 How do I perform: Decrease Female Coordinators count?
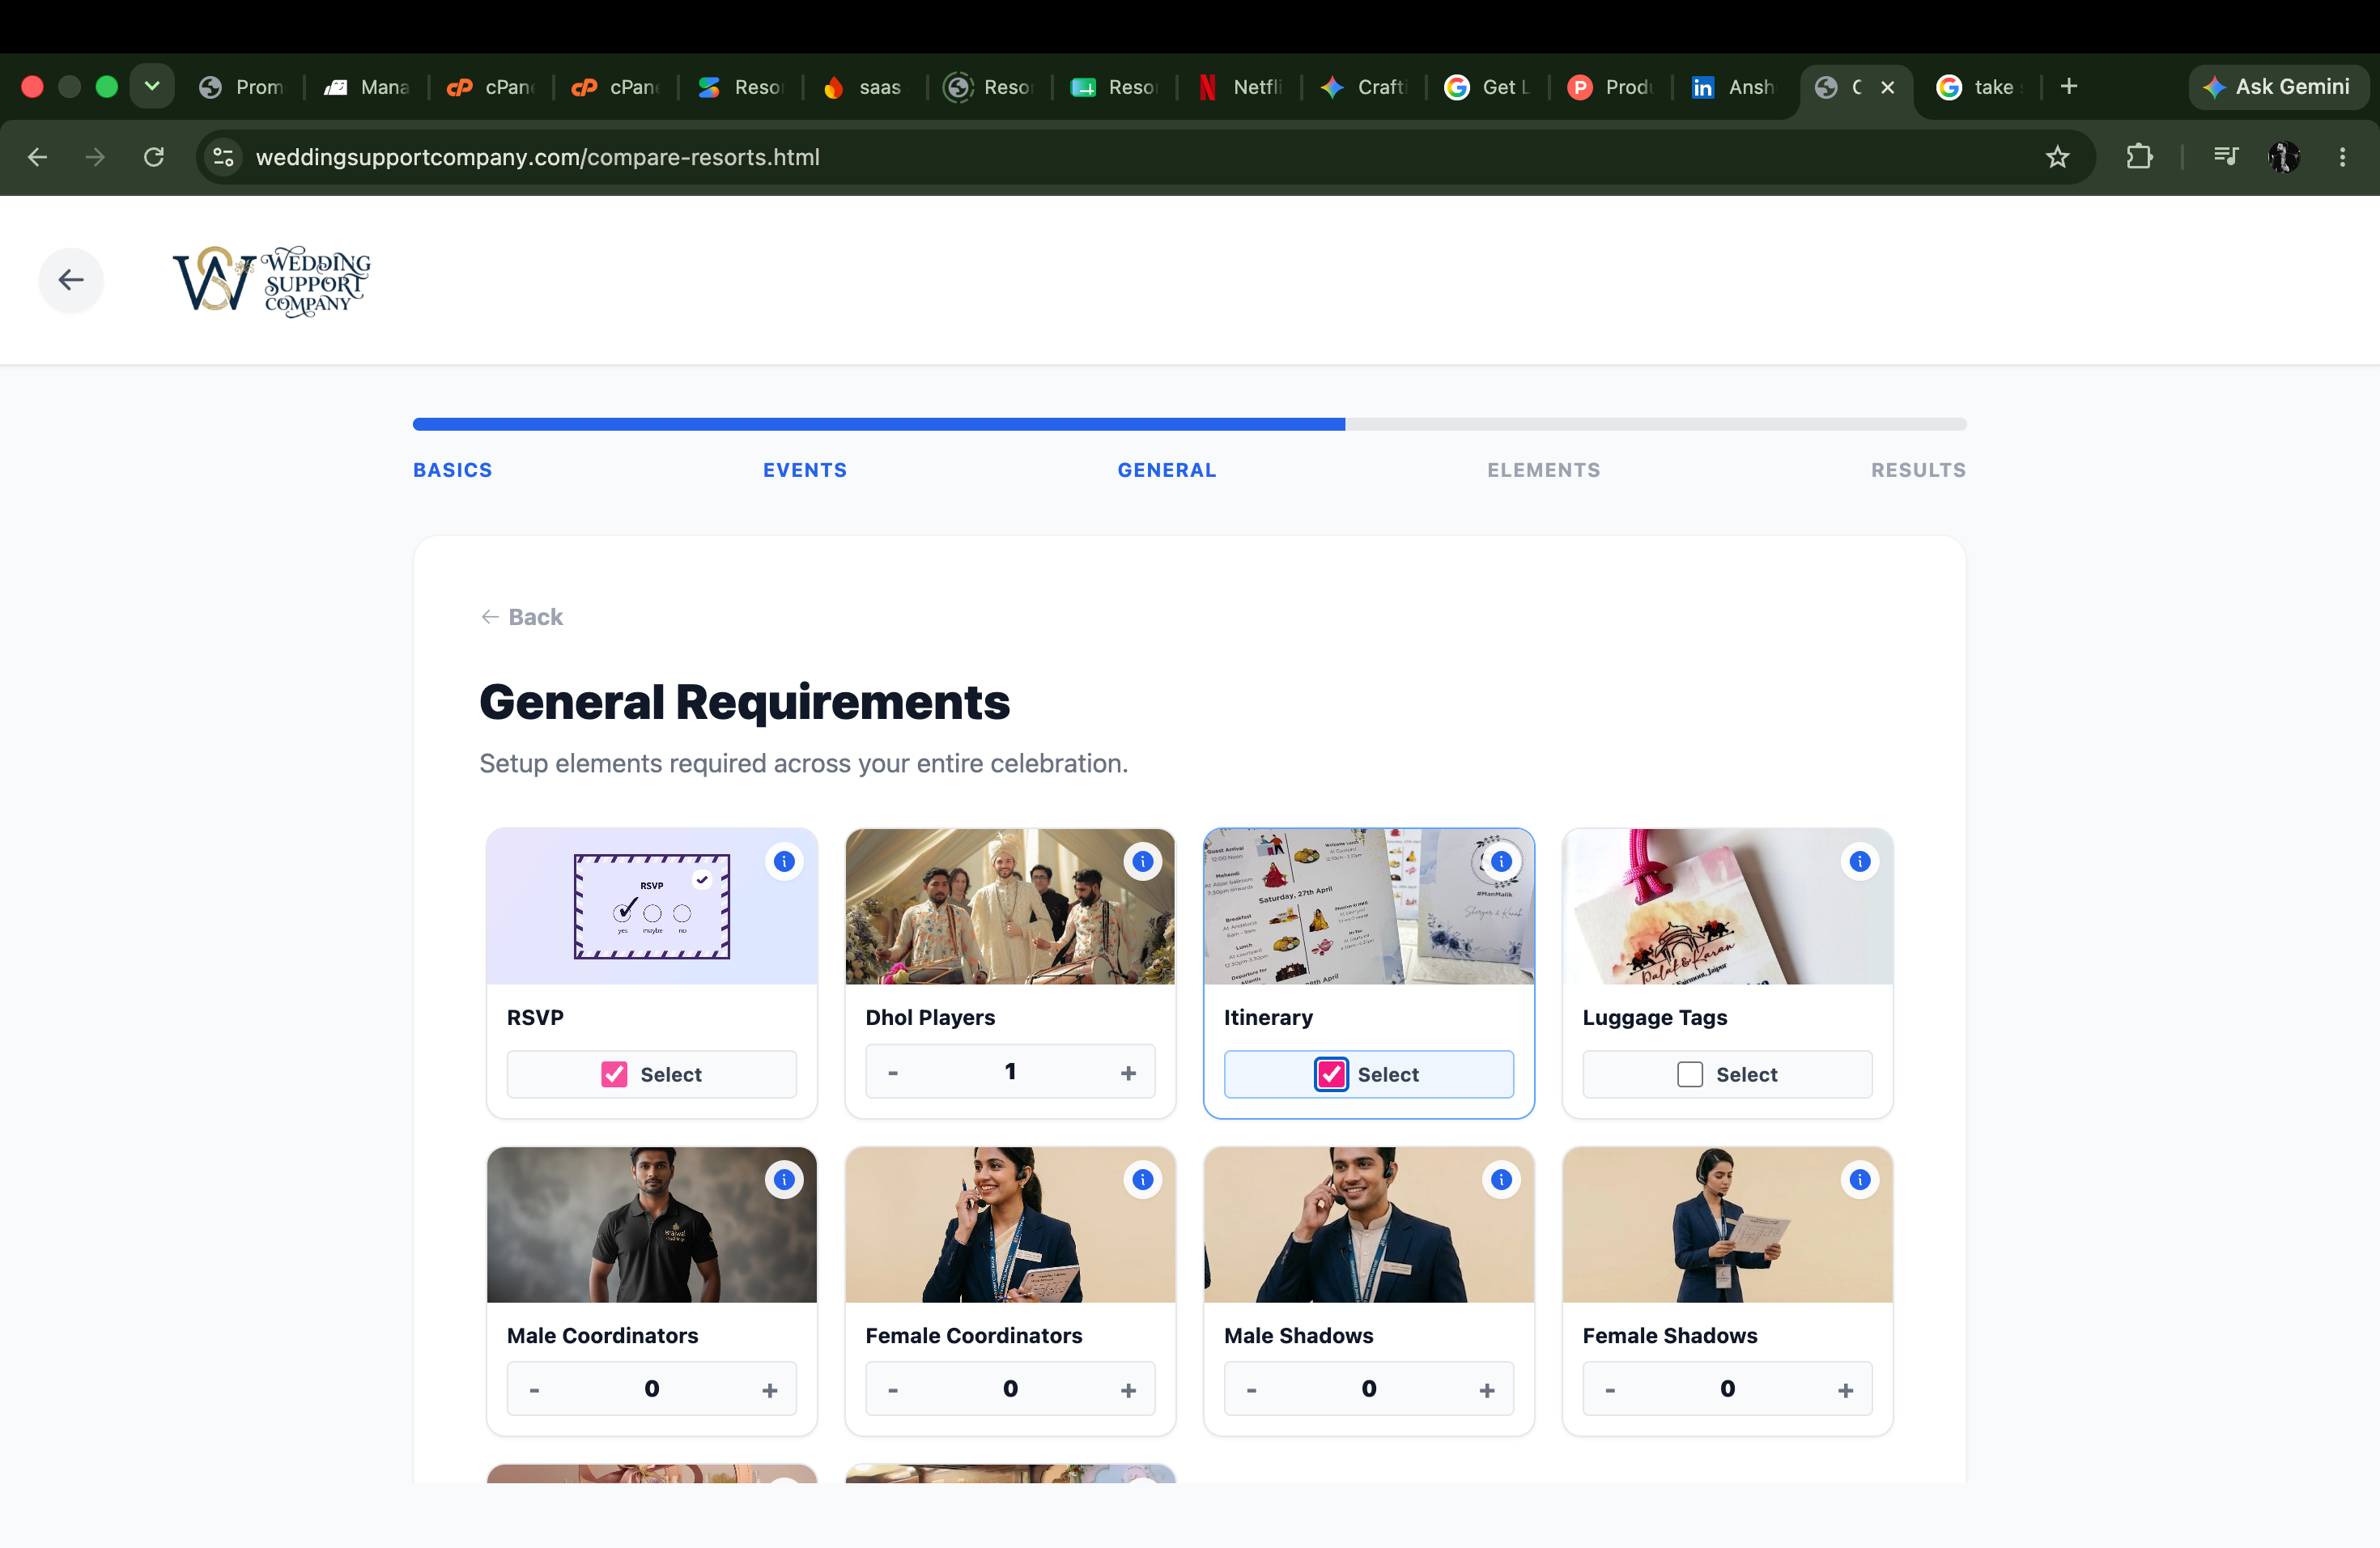[893, 1390]
